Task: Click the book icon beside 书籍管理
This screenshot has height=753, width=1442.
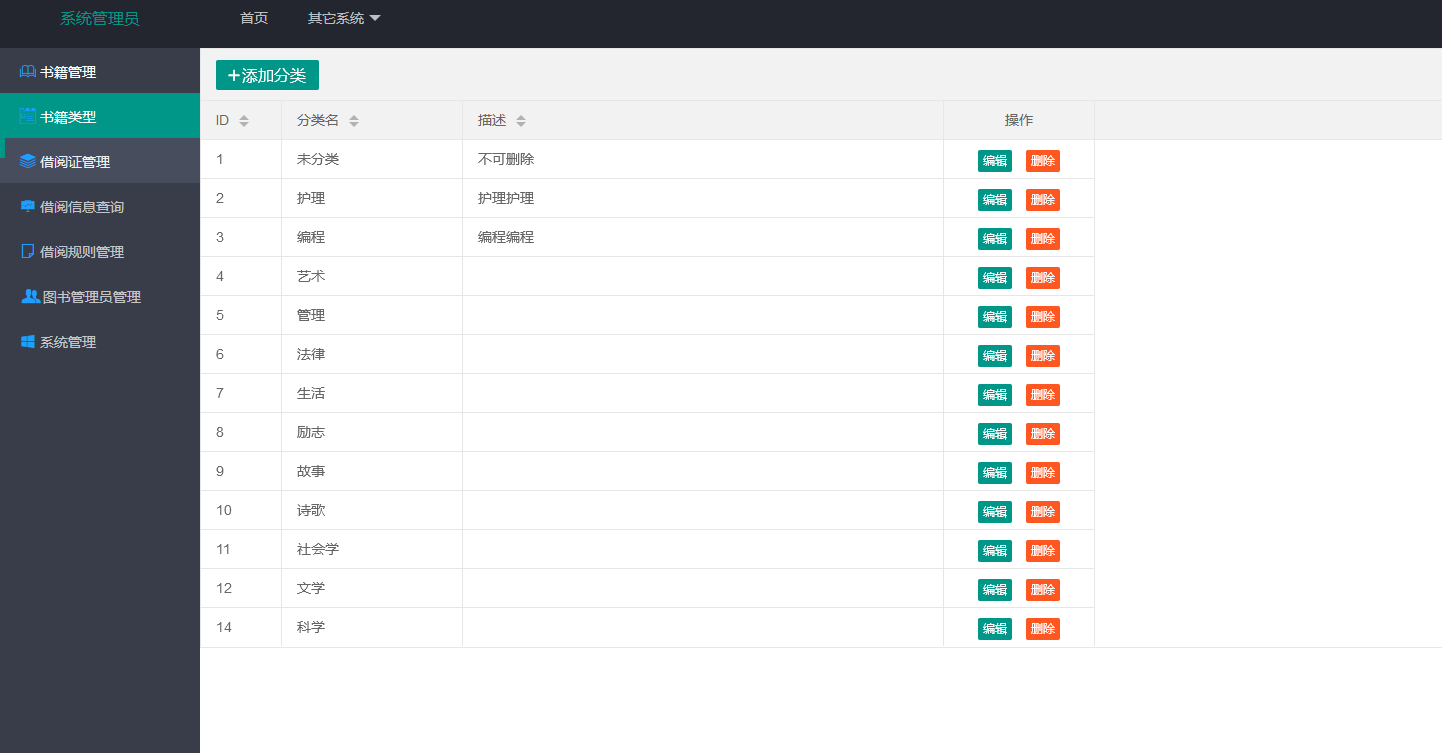Action: pos(26,71)
